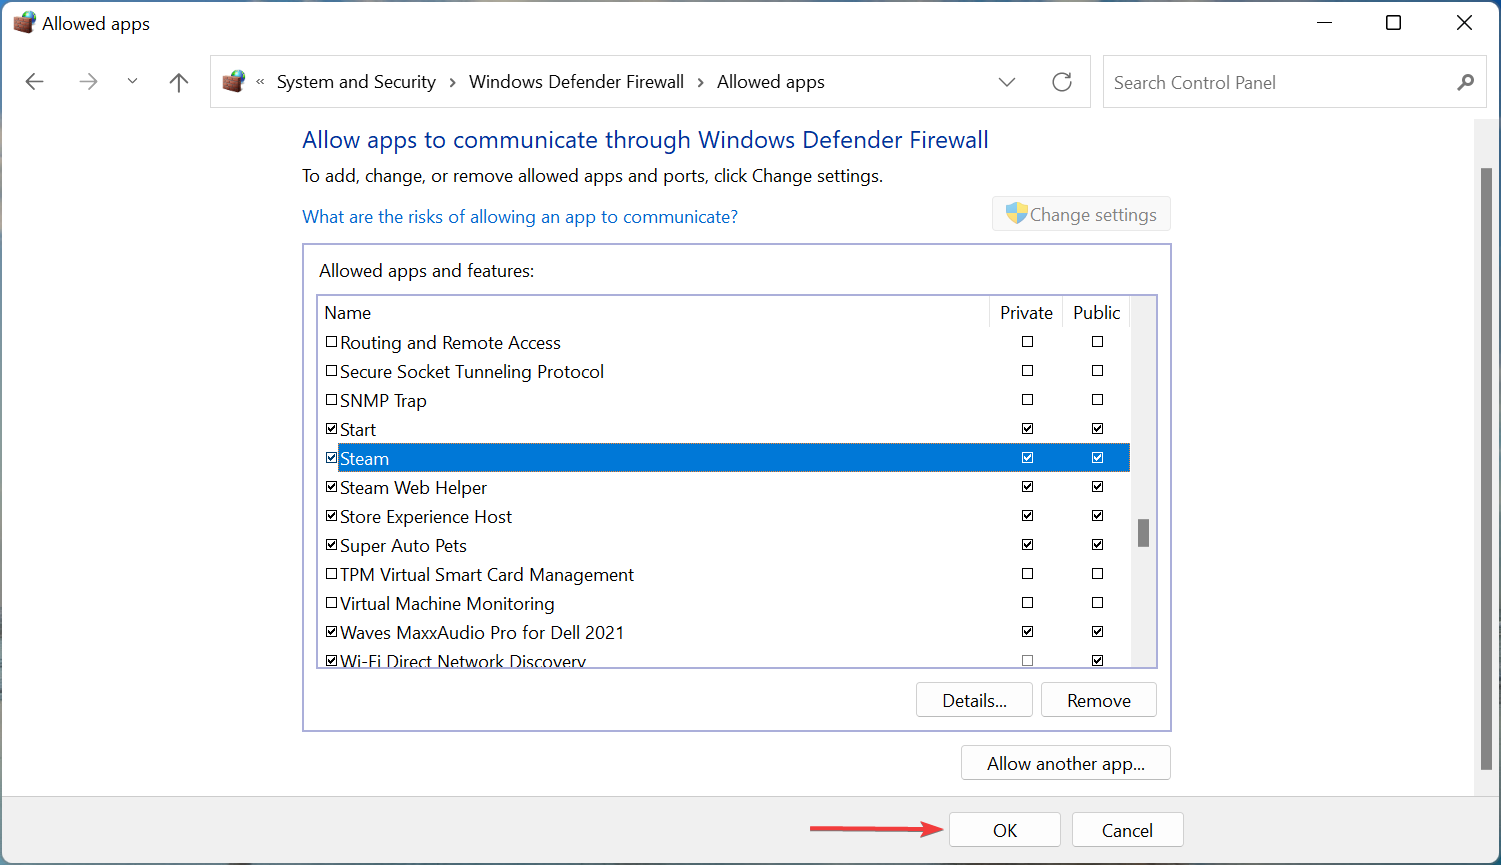Viewport: 1501px width, 865px height.
Task: Click the apps list scrollbar thumb
Action: 1143,533
